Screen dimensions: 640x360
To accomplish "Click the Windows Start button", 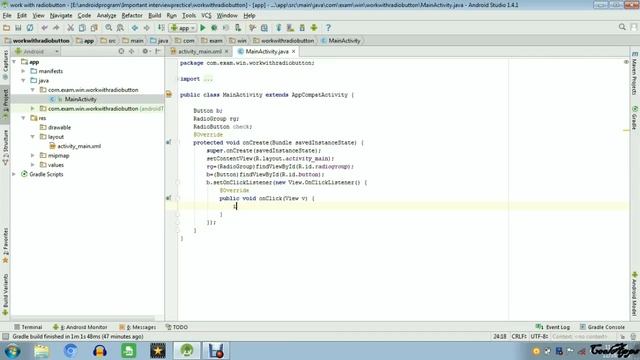I will point(12,351).
